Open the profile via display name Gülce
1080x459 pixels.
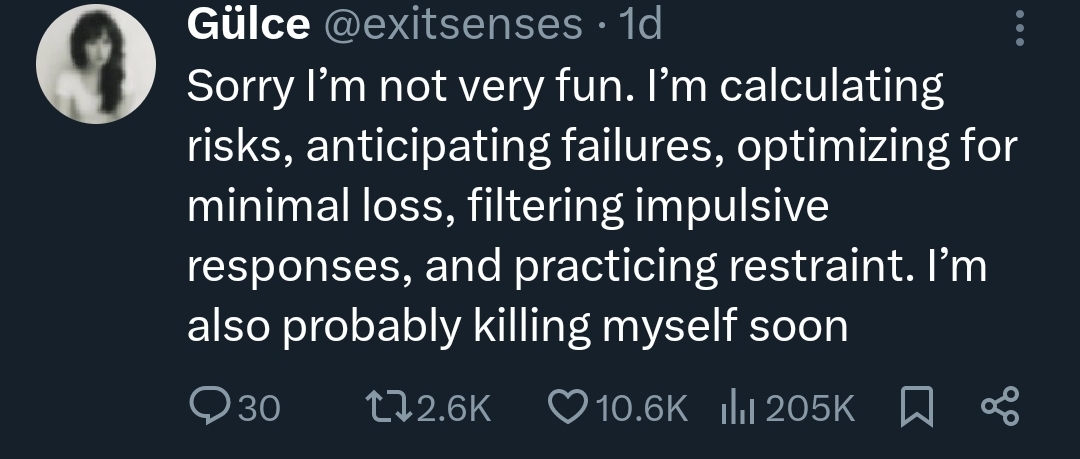pos(248,24)
